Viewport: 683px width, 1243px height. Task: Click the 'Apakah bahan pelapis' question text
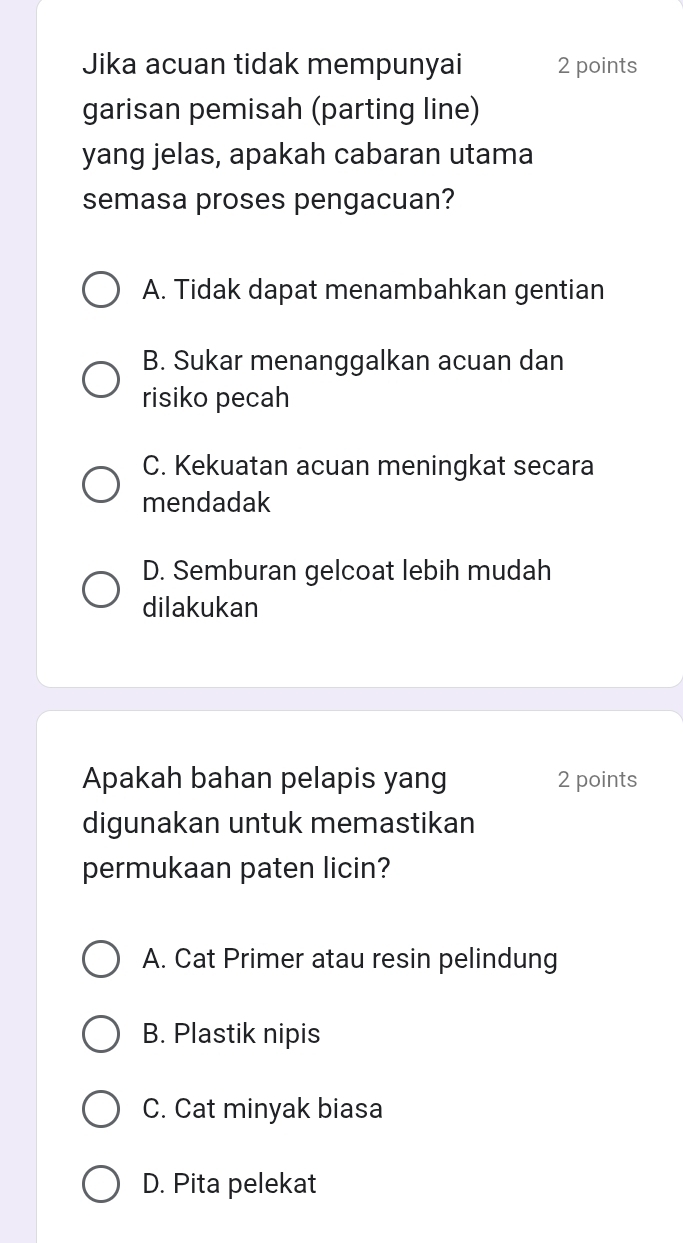pyautogui.click(x=266, y=778)
